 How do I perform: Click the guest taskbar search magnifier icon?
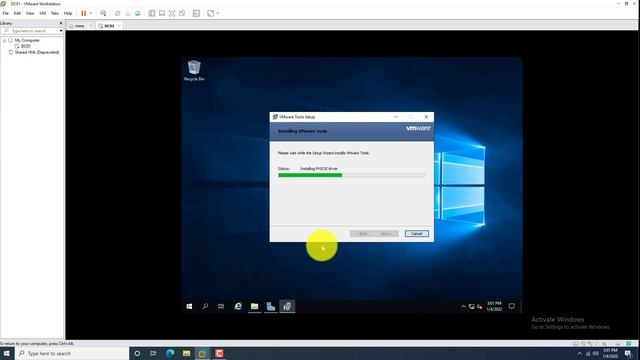click(205, 306)
